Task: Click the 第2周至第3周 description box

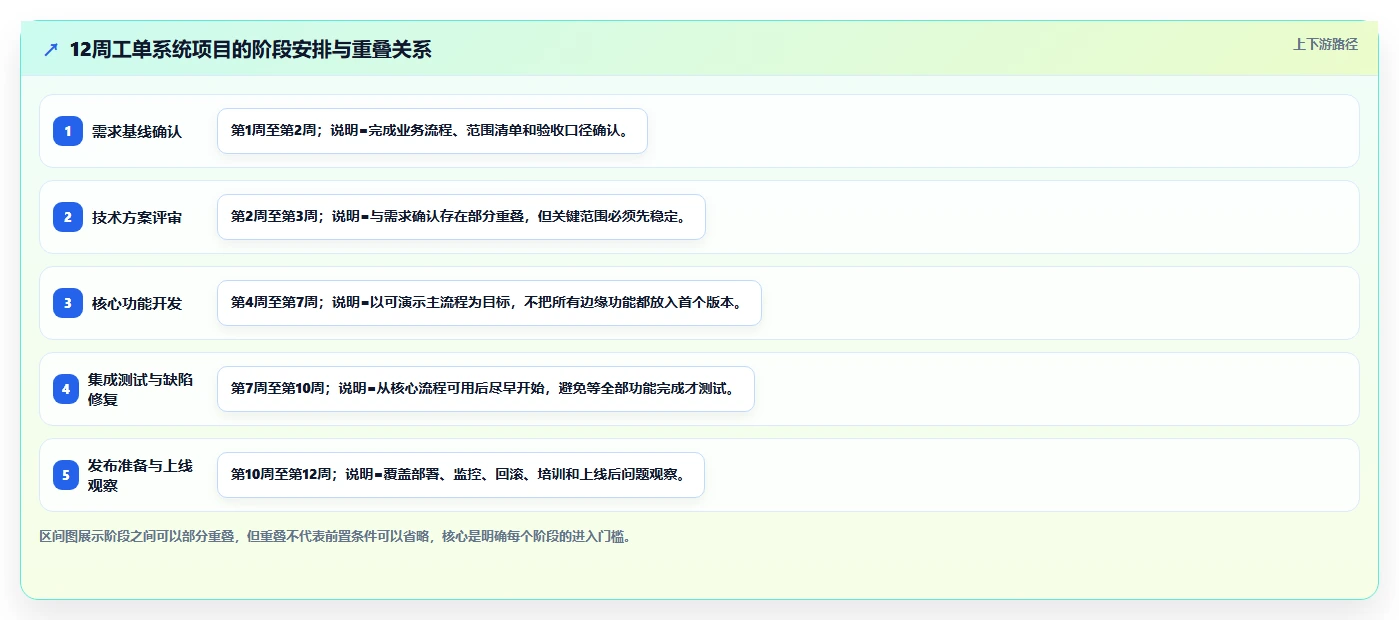Action: (x=461, y=217)
